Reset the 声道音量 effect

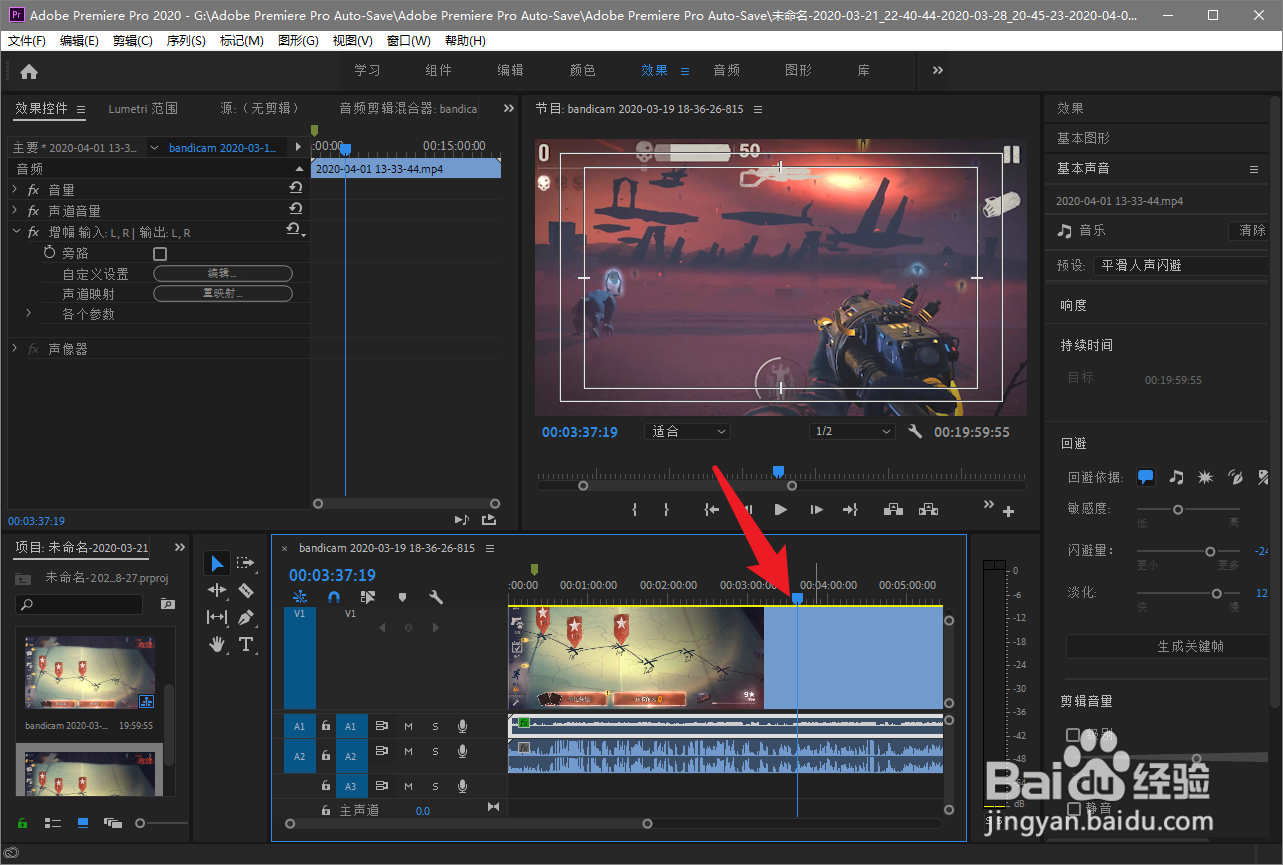pyautogui.click(x=296, y=209)
